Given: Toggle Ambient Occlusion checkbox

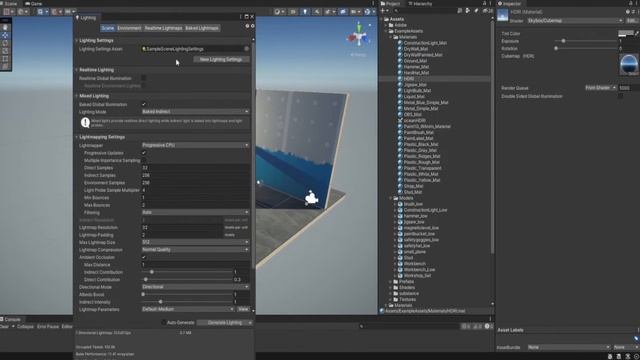Looking at the screenshot, I should point(144,257).
